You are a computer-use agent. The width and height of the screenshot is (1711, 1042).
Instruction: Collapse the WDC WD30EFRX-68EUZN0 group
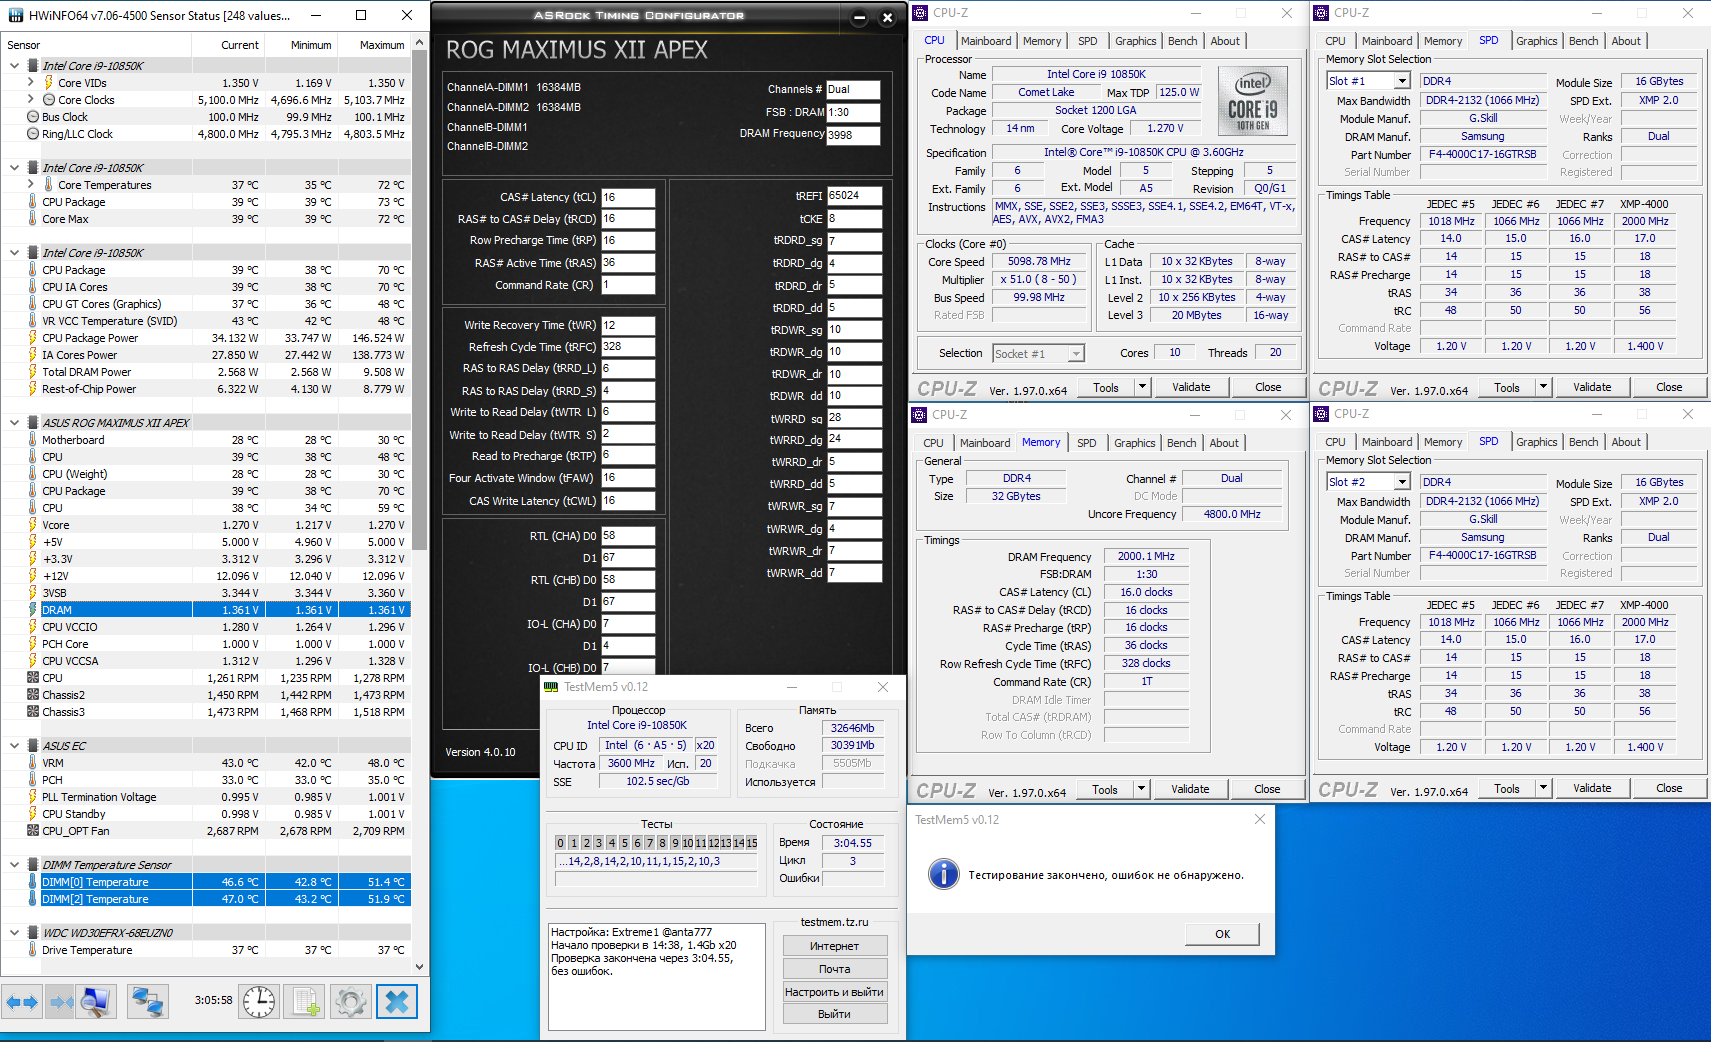point(14,933)
